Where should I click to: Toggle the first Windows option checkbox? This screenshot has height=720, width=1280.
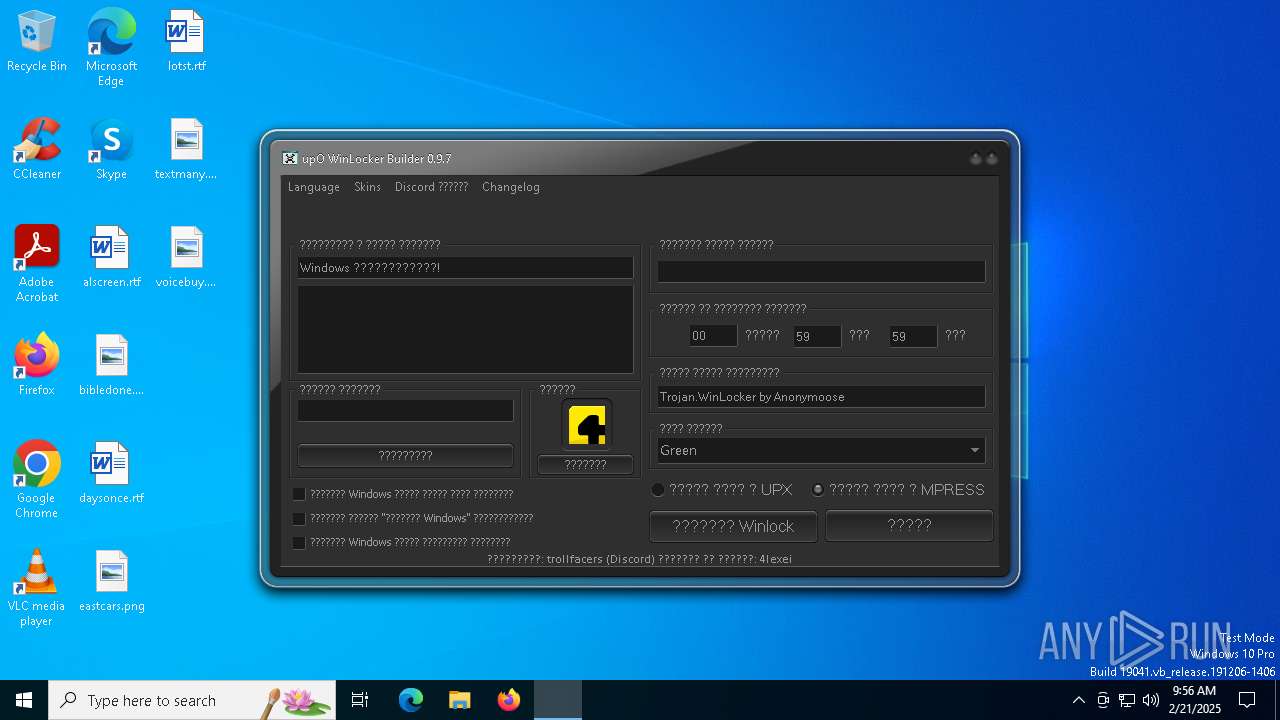click(299, 494)
